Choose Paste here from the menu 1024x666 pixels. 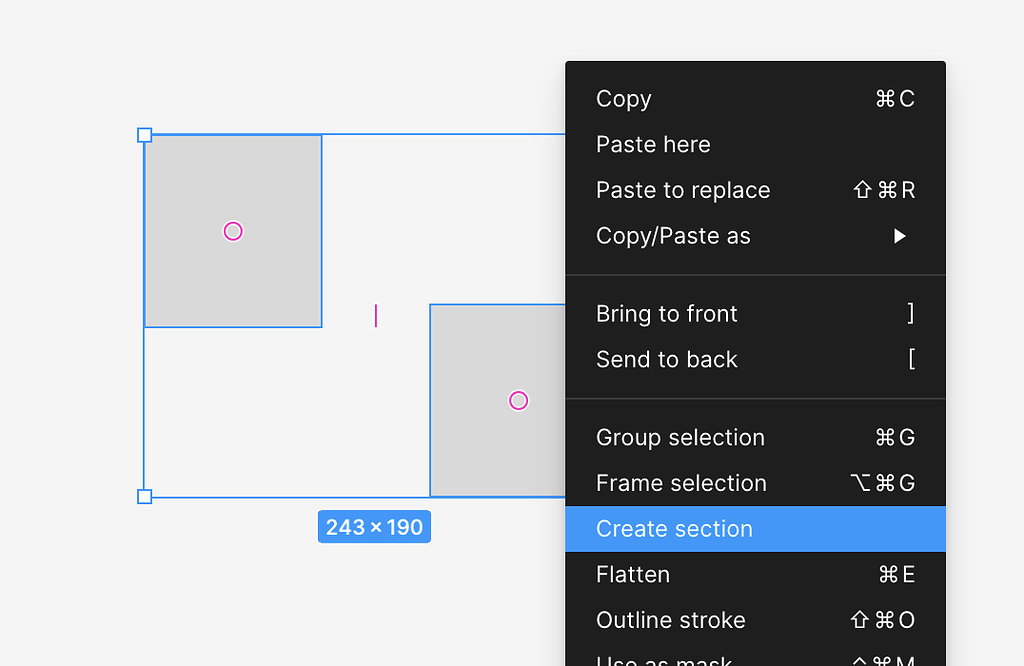(653, 145)
